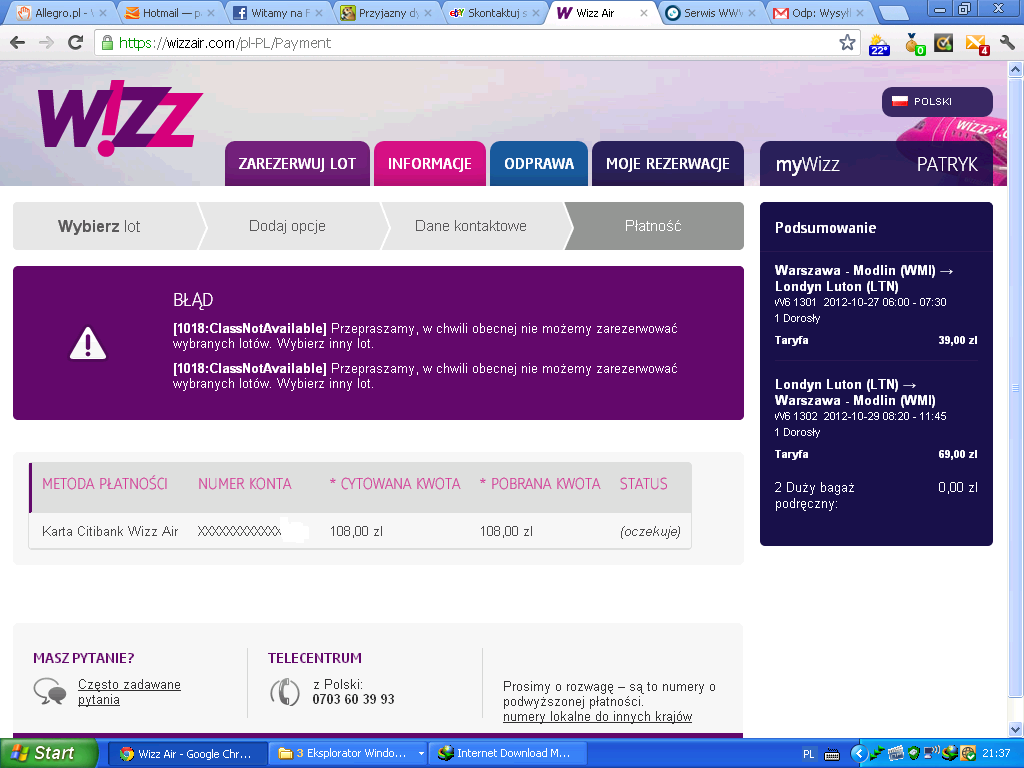This screenshot has width=1024, height=768.
Task: Click the Wizz logo
Action: click(120, 116)
